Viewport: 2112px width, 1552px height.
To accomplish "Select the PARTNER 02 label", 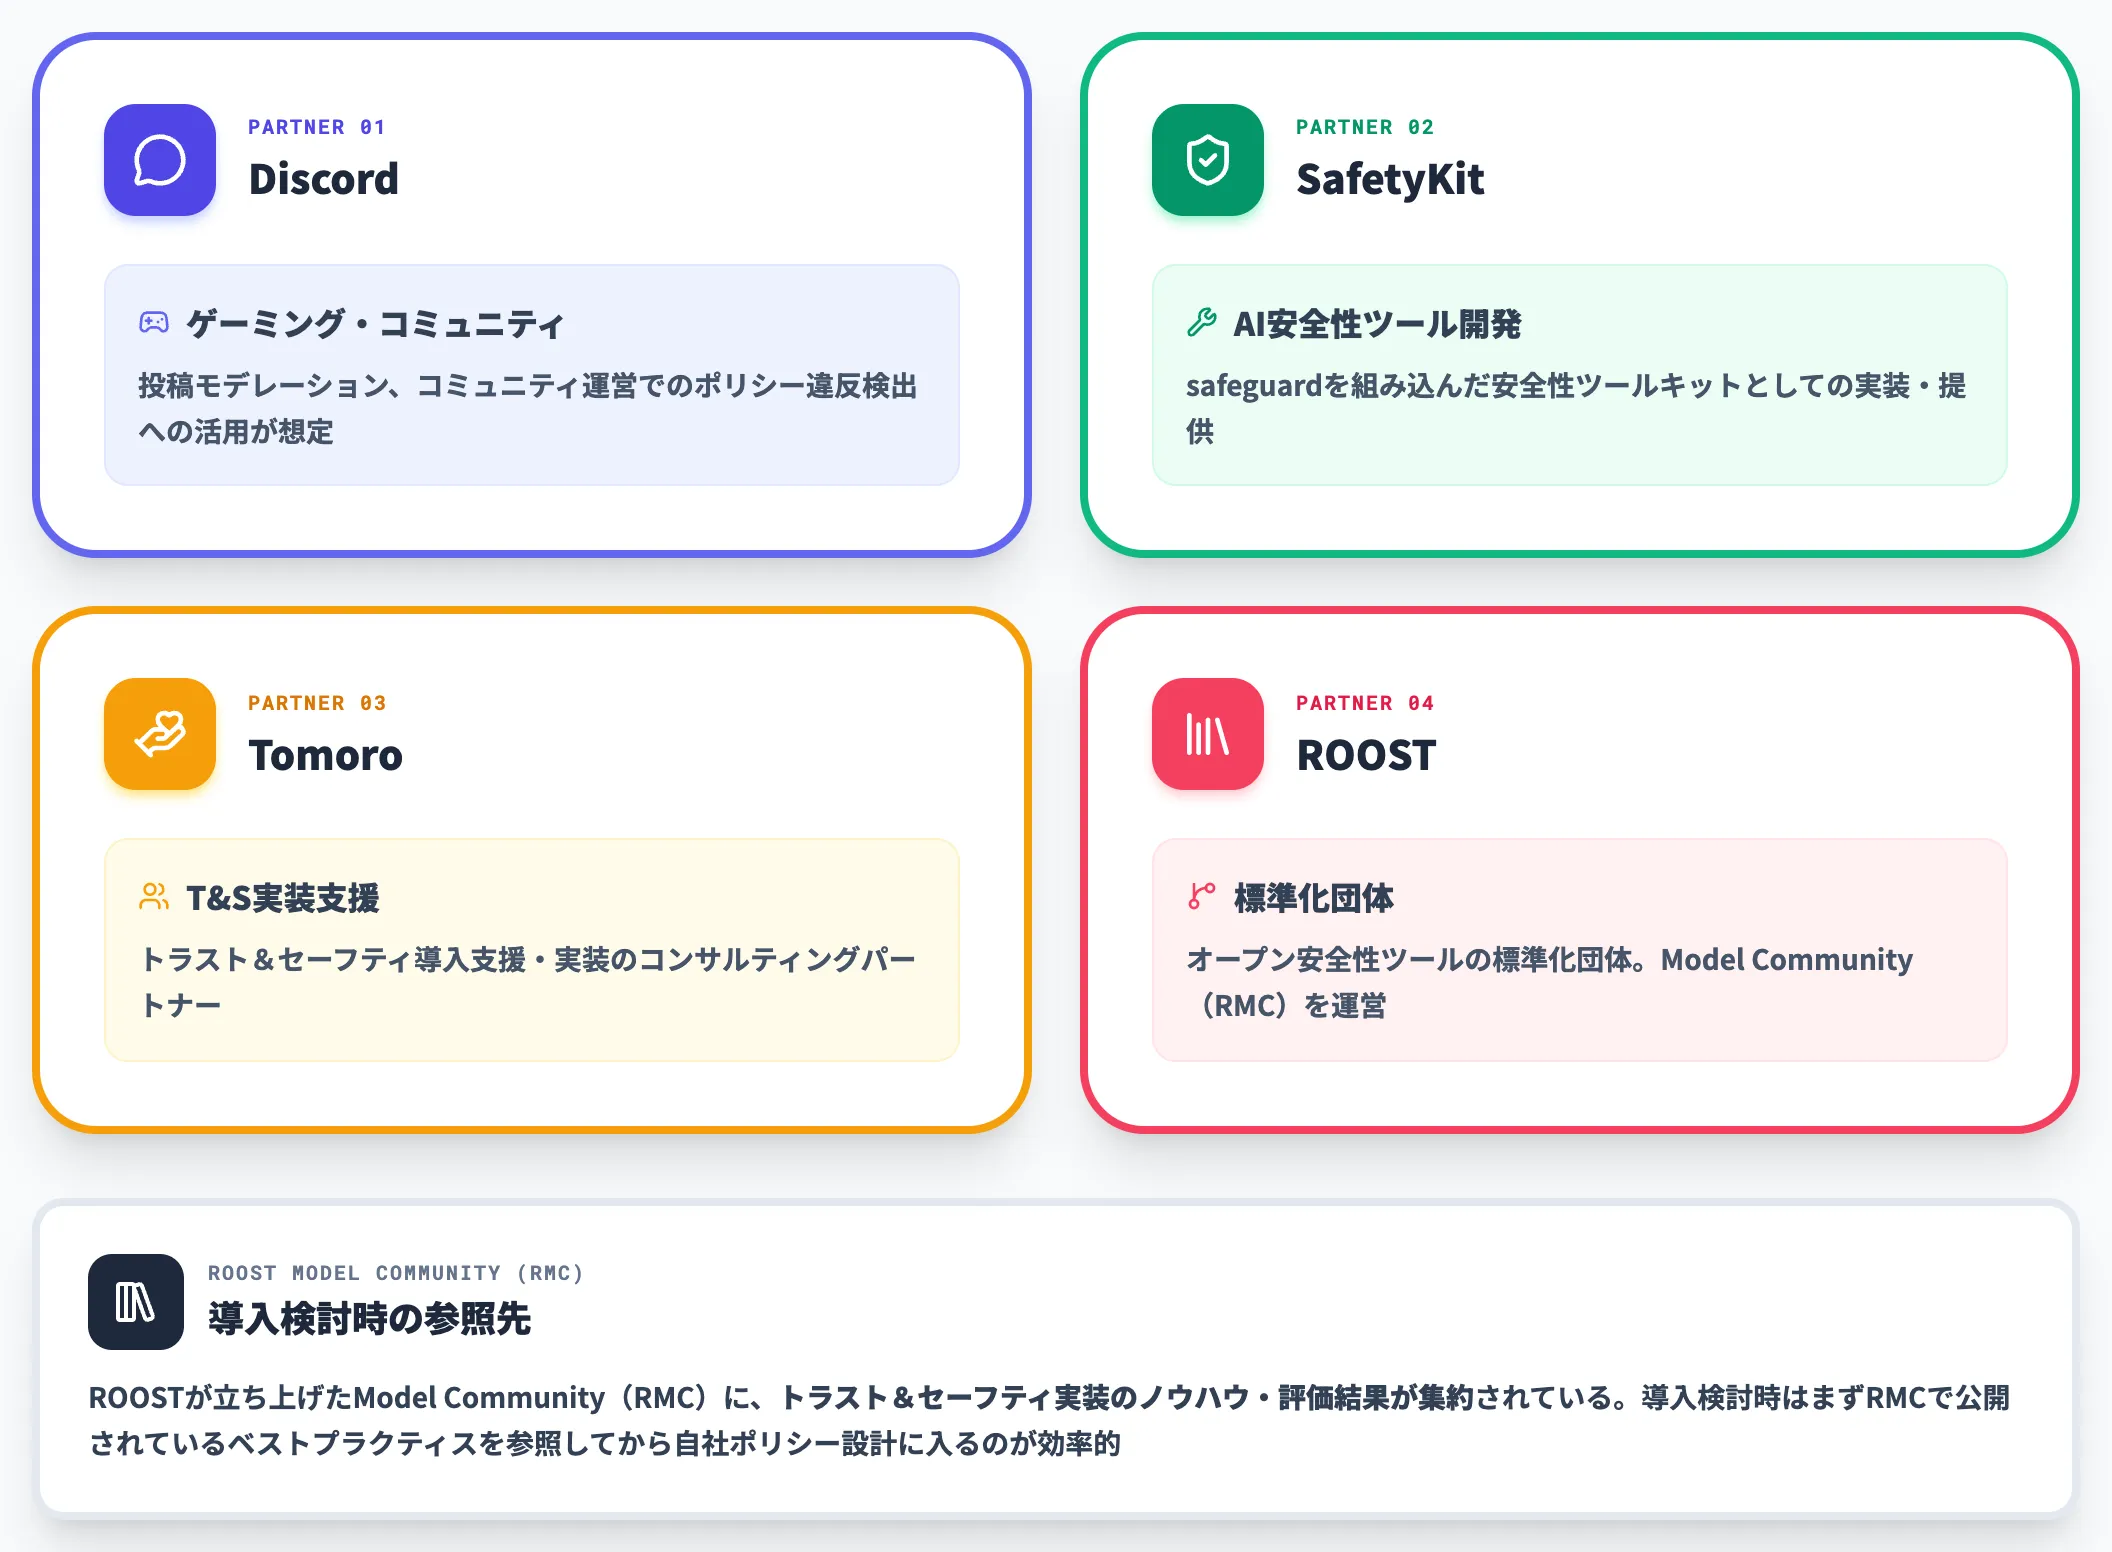I will 1364,127.
